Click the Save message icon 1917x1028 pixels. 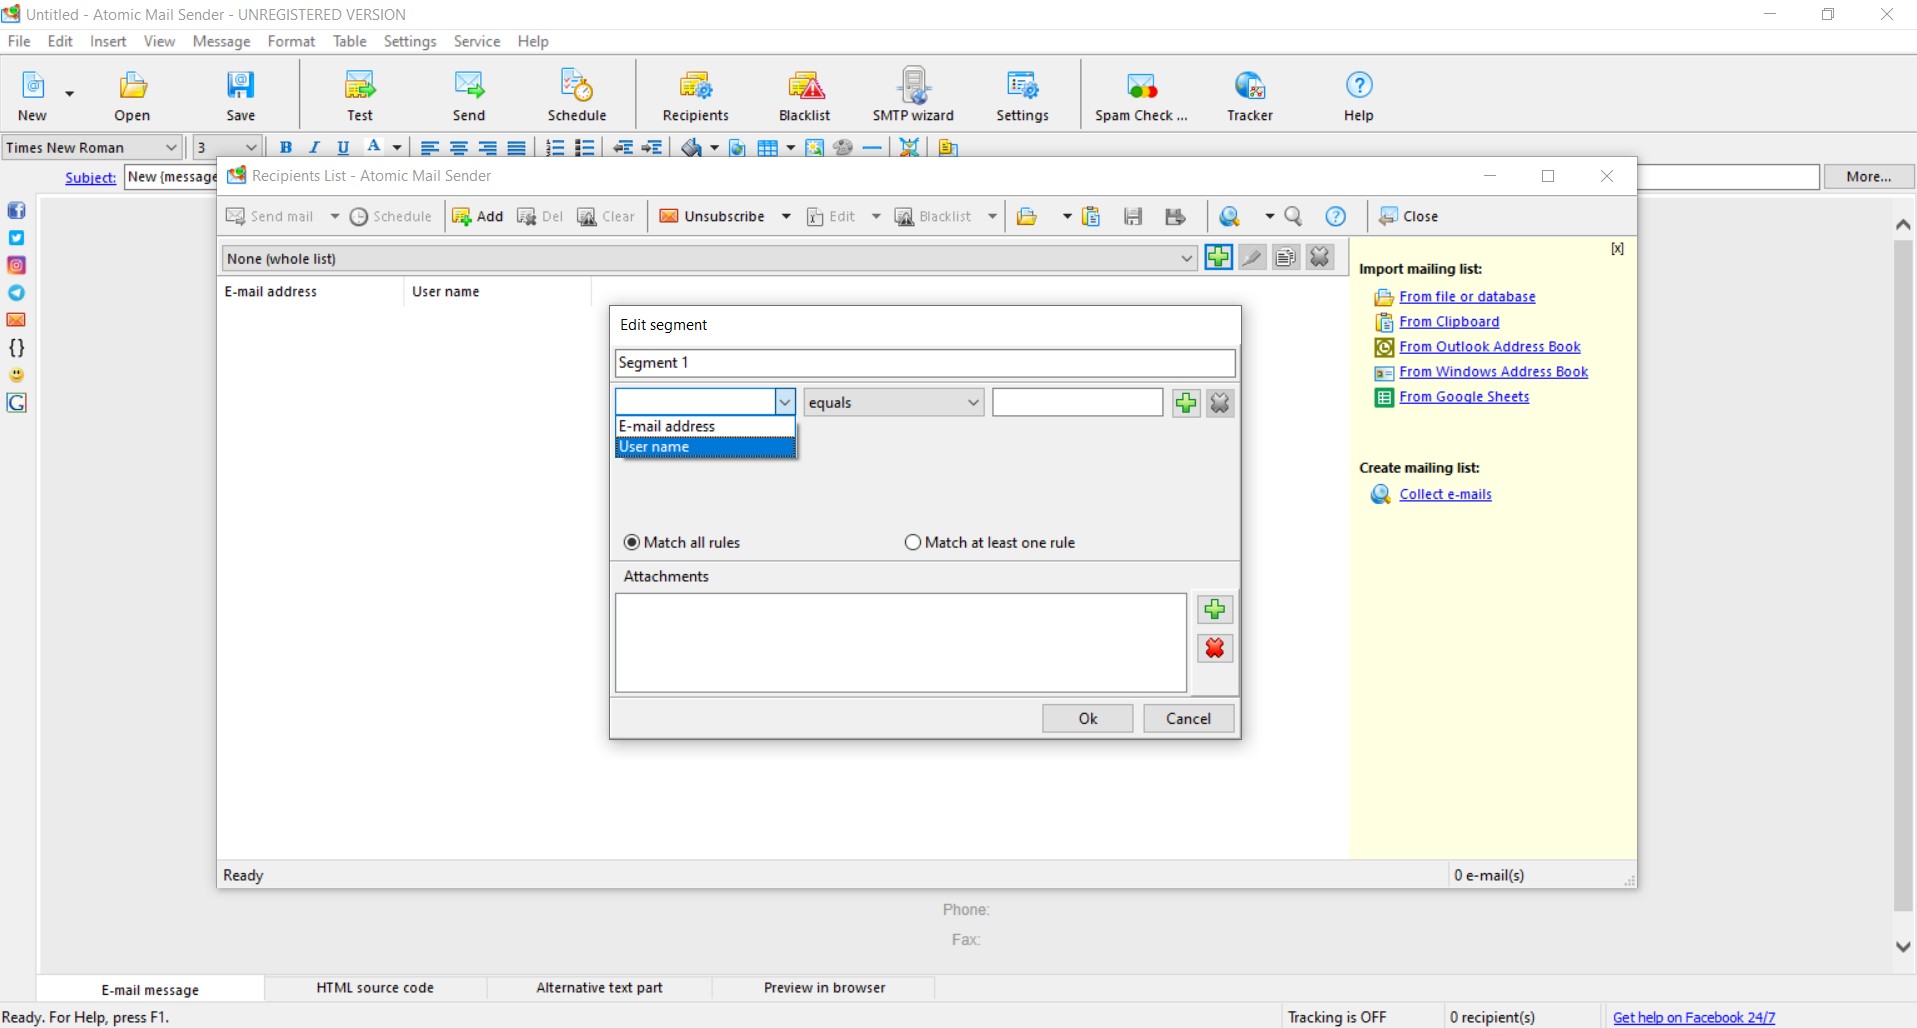240,95
